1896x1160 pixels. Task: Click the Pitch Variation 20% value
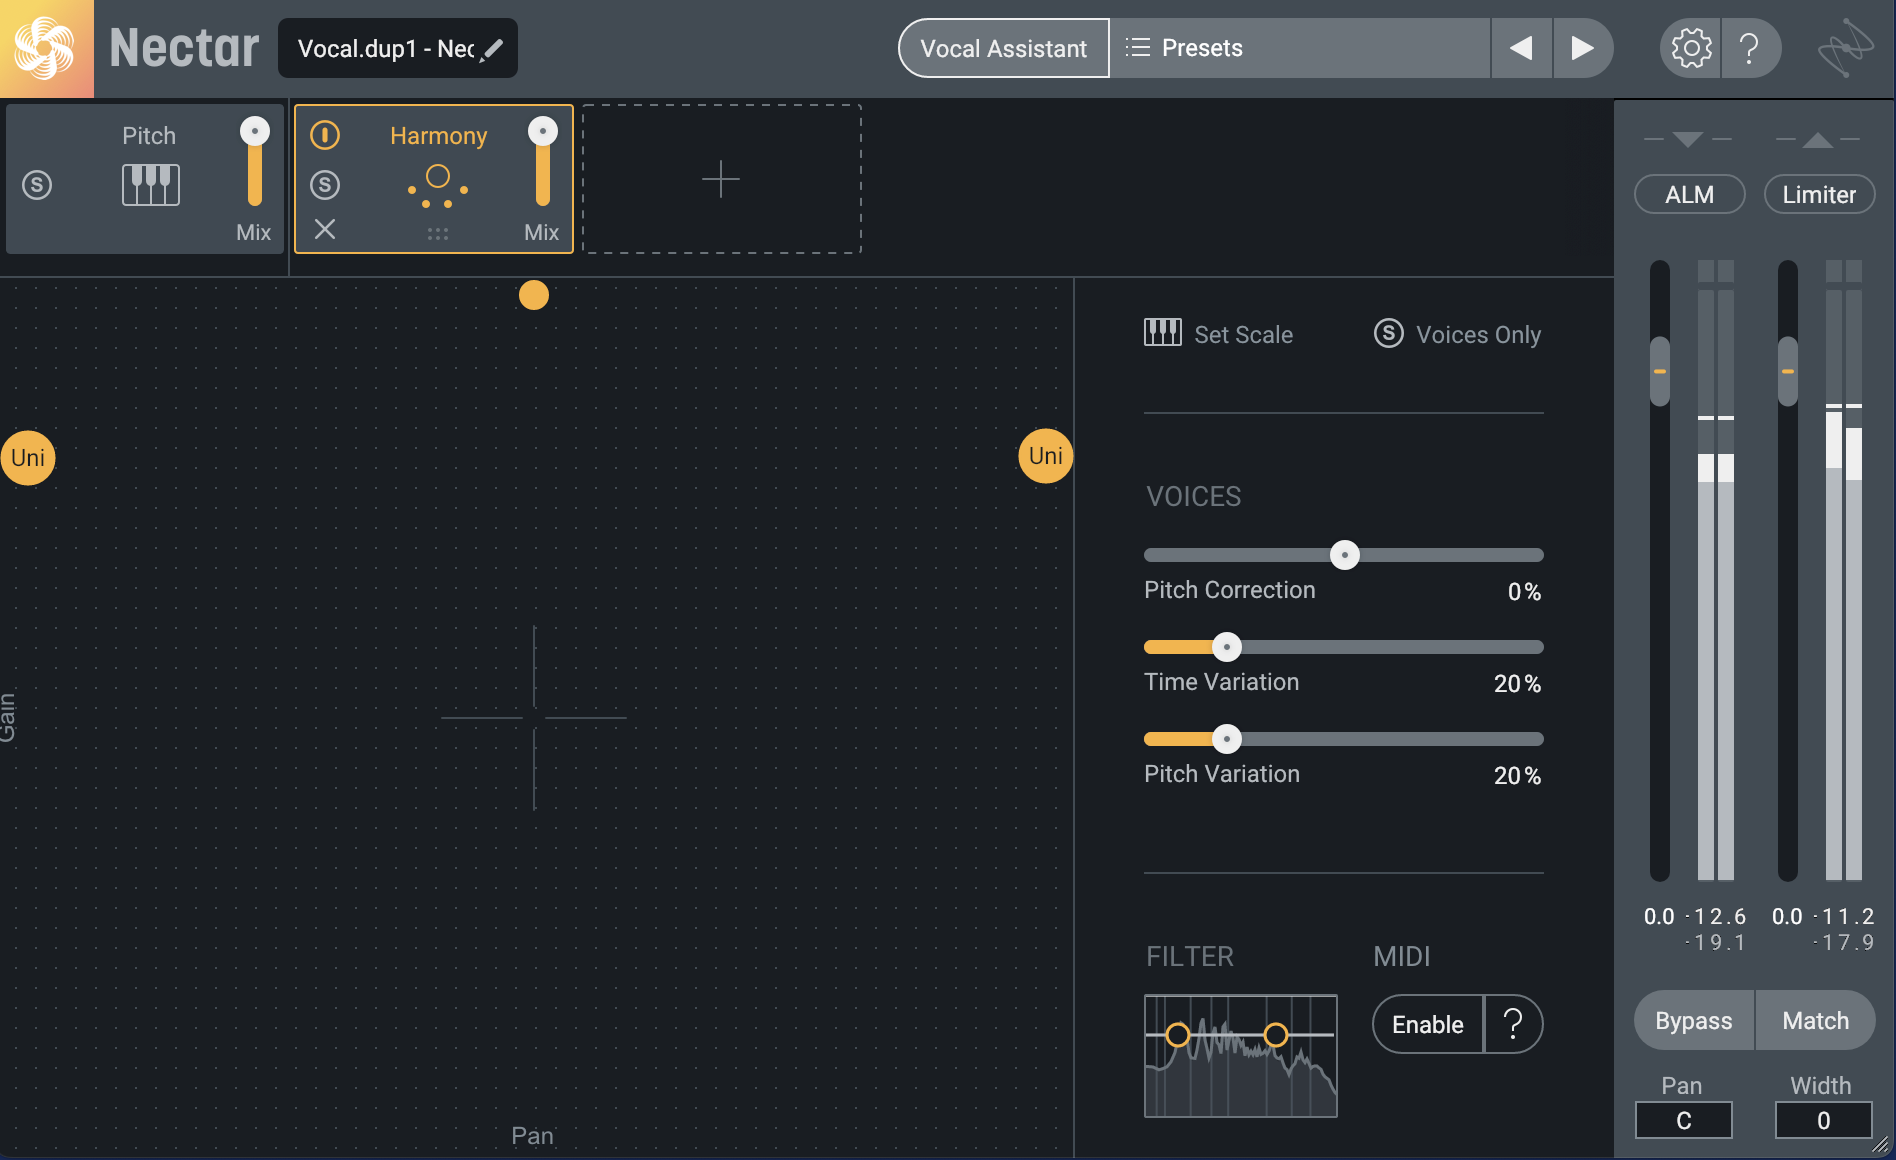[1517, 776]
